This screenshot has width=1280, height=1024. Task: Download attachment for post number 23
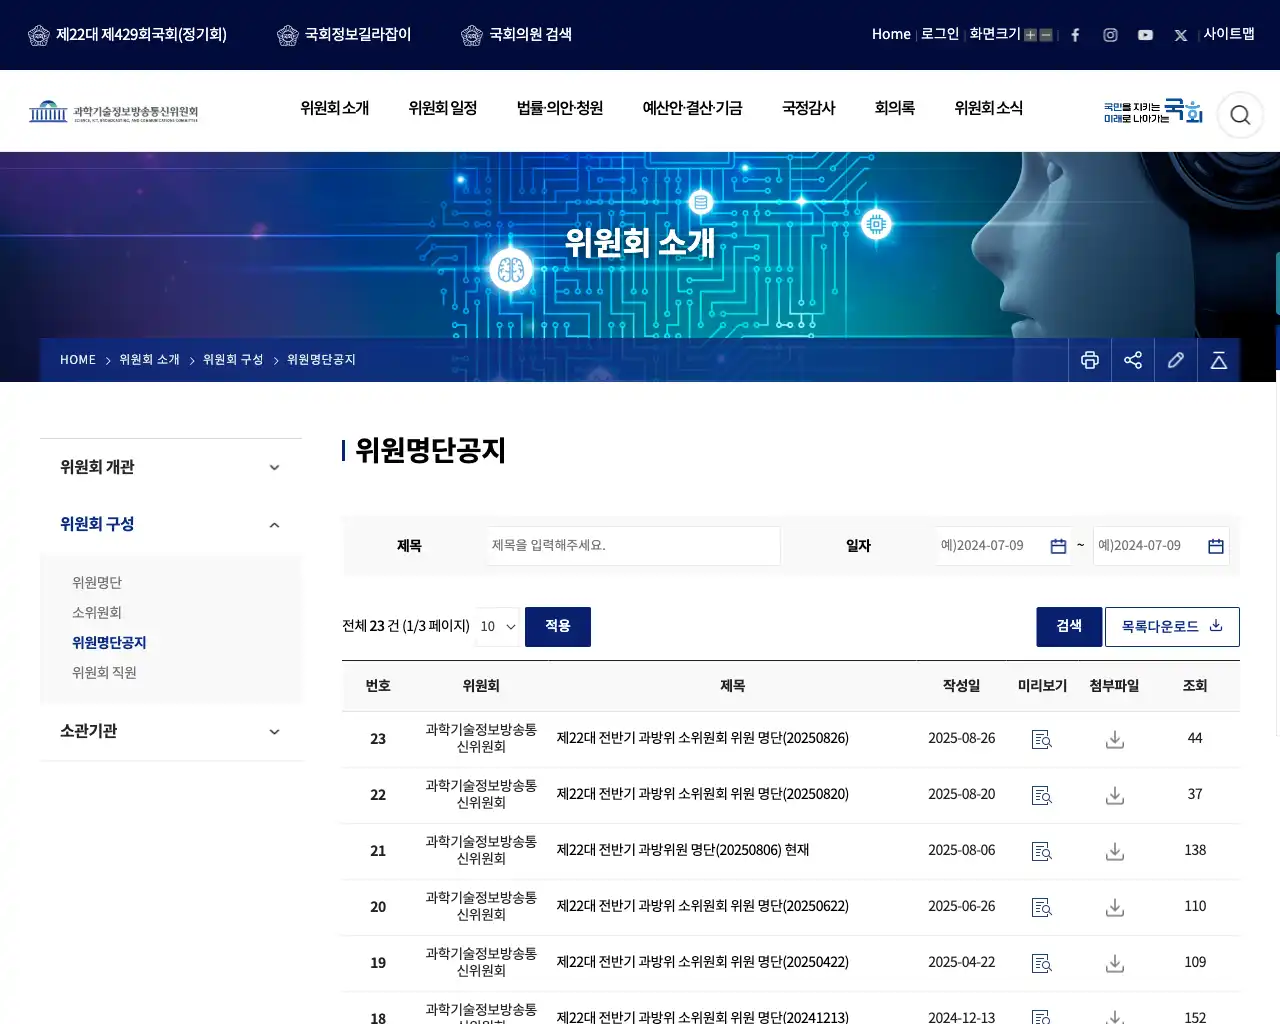click(1115, 739)
